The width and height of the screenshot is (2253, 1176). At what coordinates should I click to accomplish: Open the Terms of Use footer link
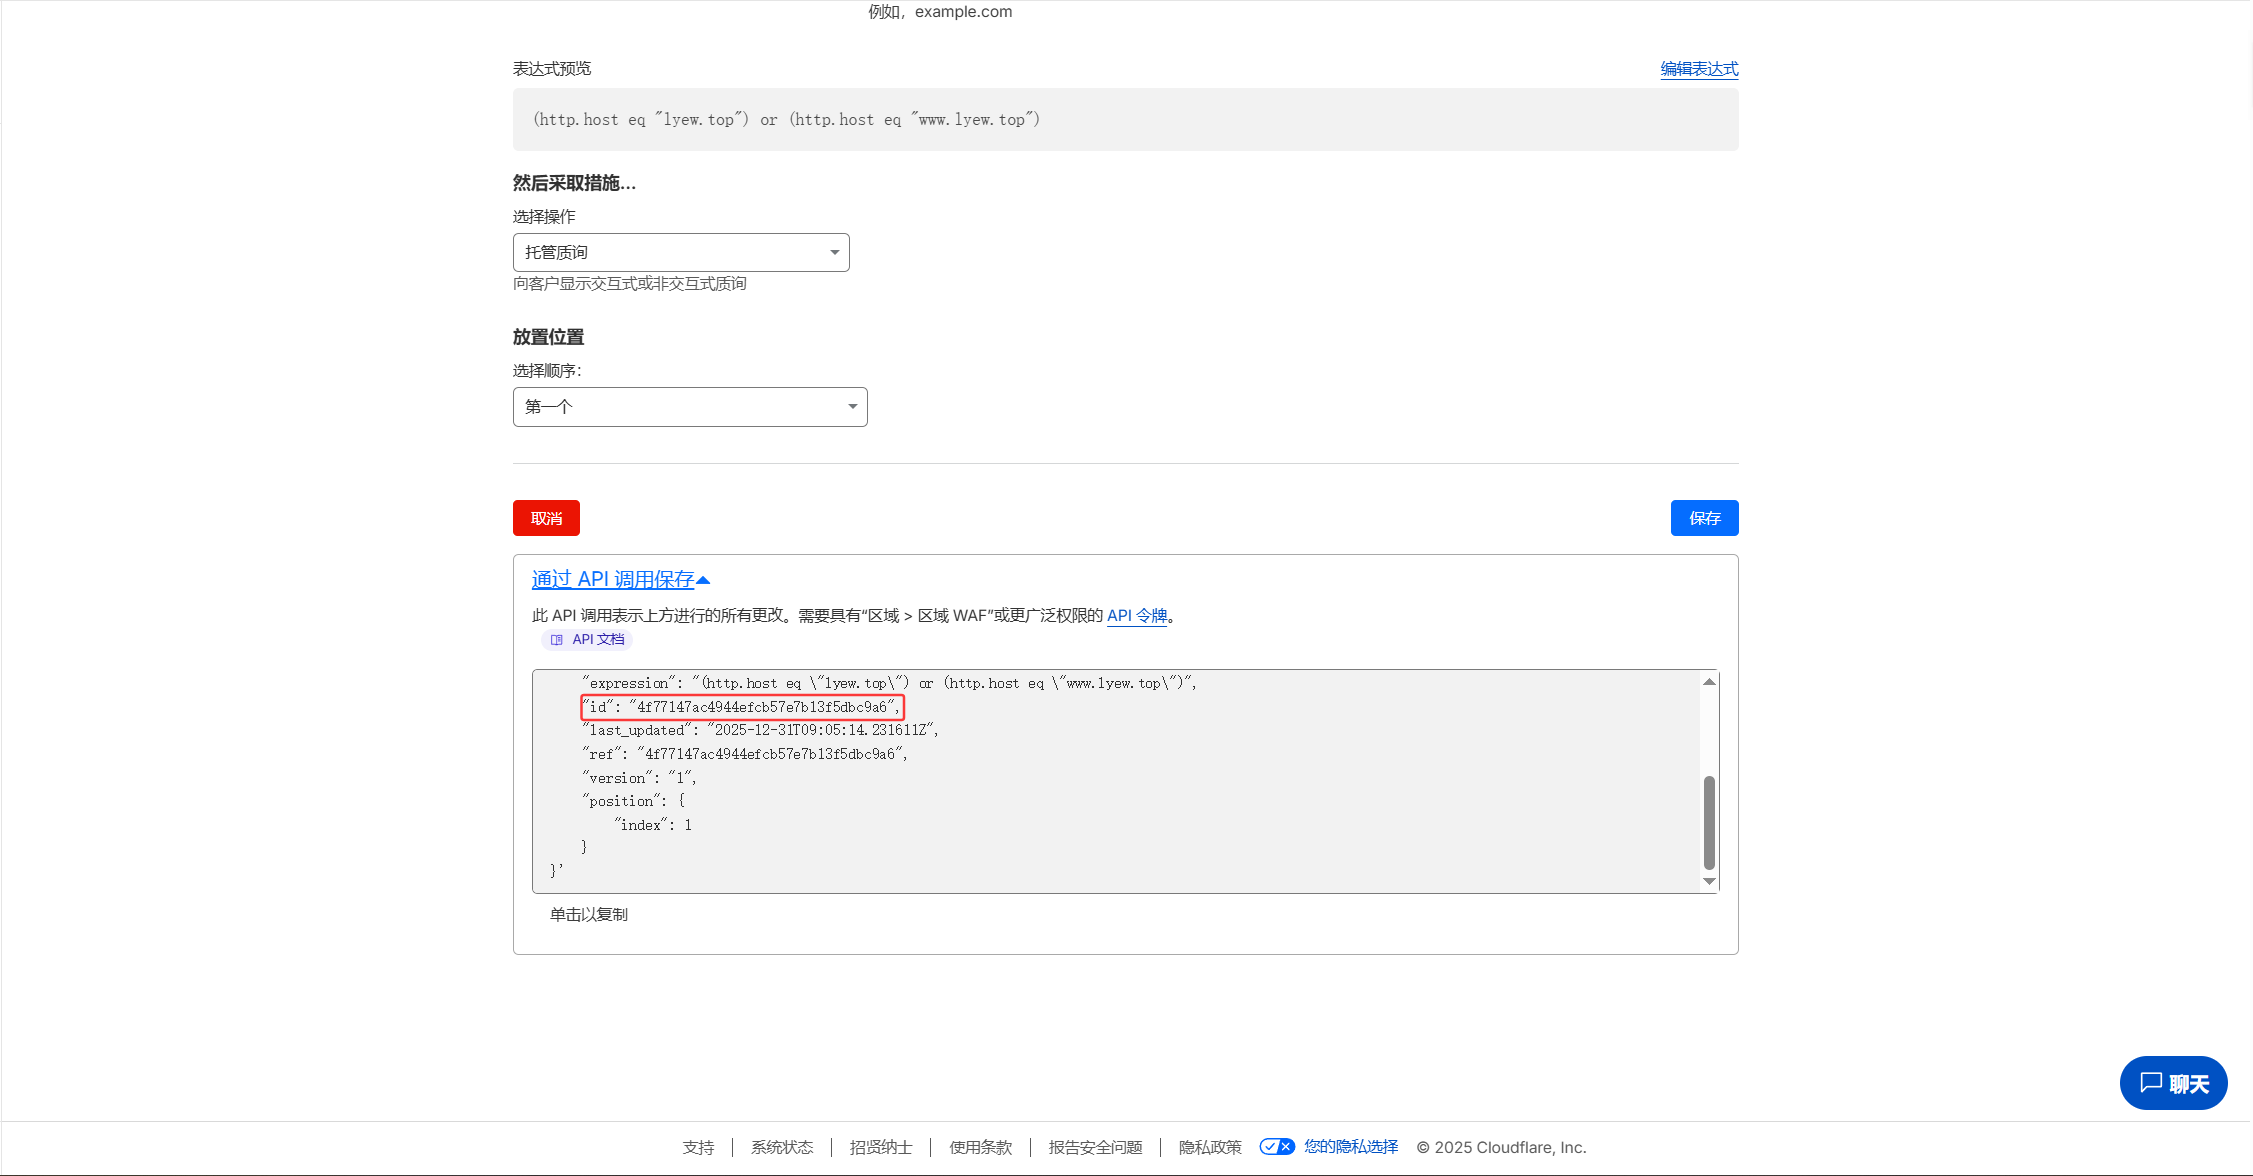980,1147
